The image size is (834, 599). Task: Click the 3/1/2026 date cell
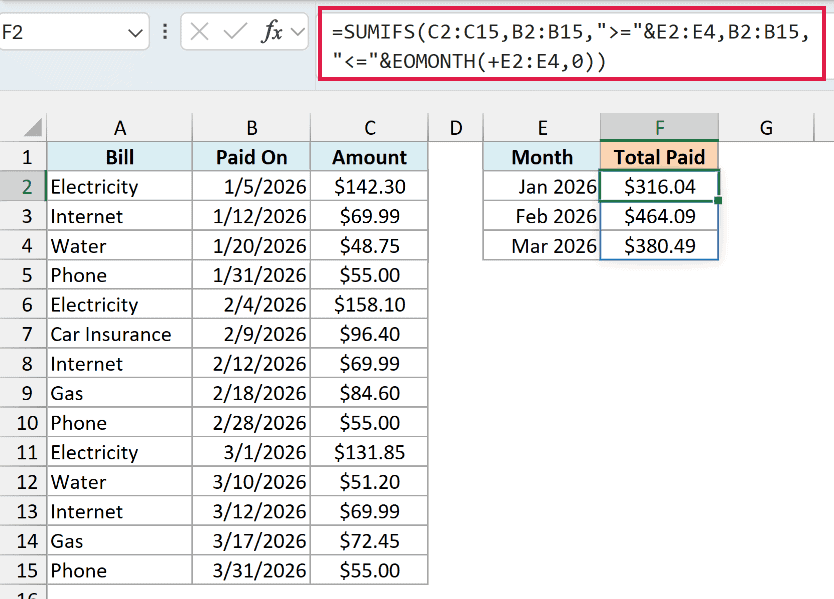tap(252, 452)
